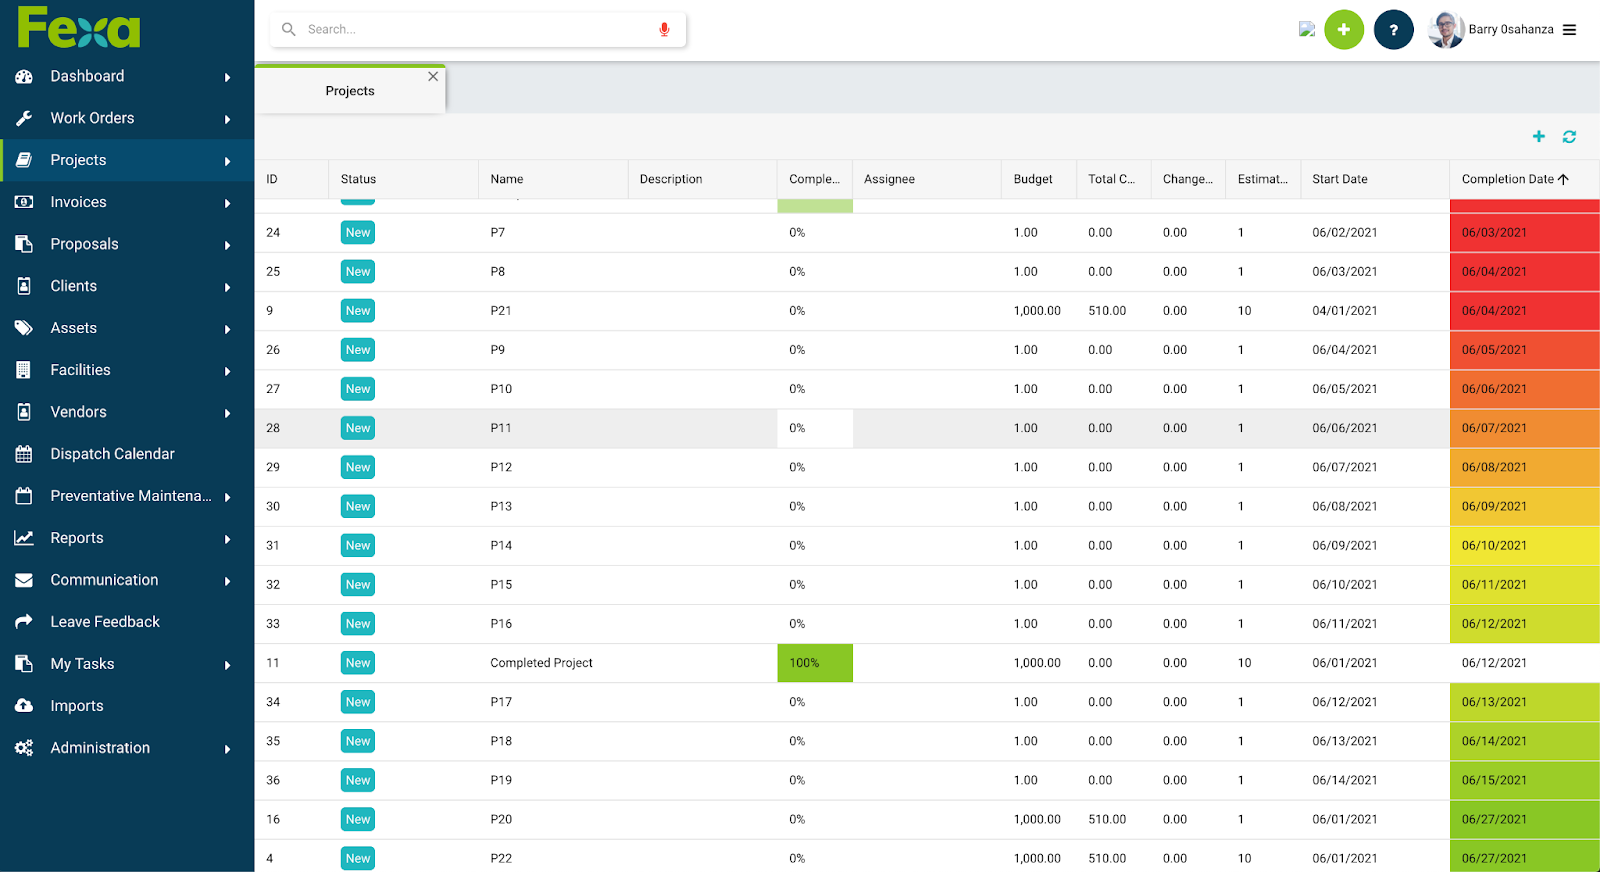Image resolution: width=1600 pixels, height=872 pixels.
Task: Expand the Dashboard submenu arrow
Action: coord(228,77)
